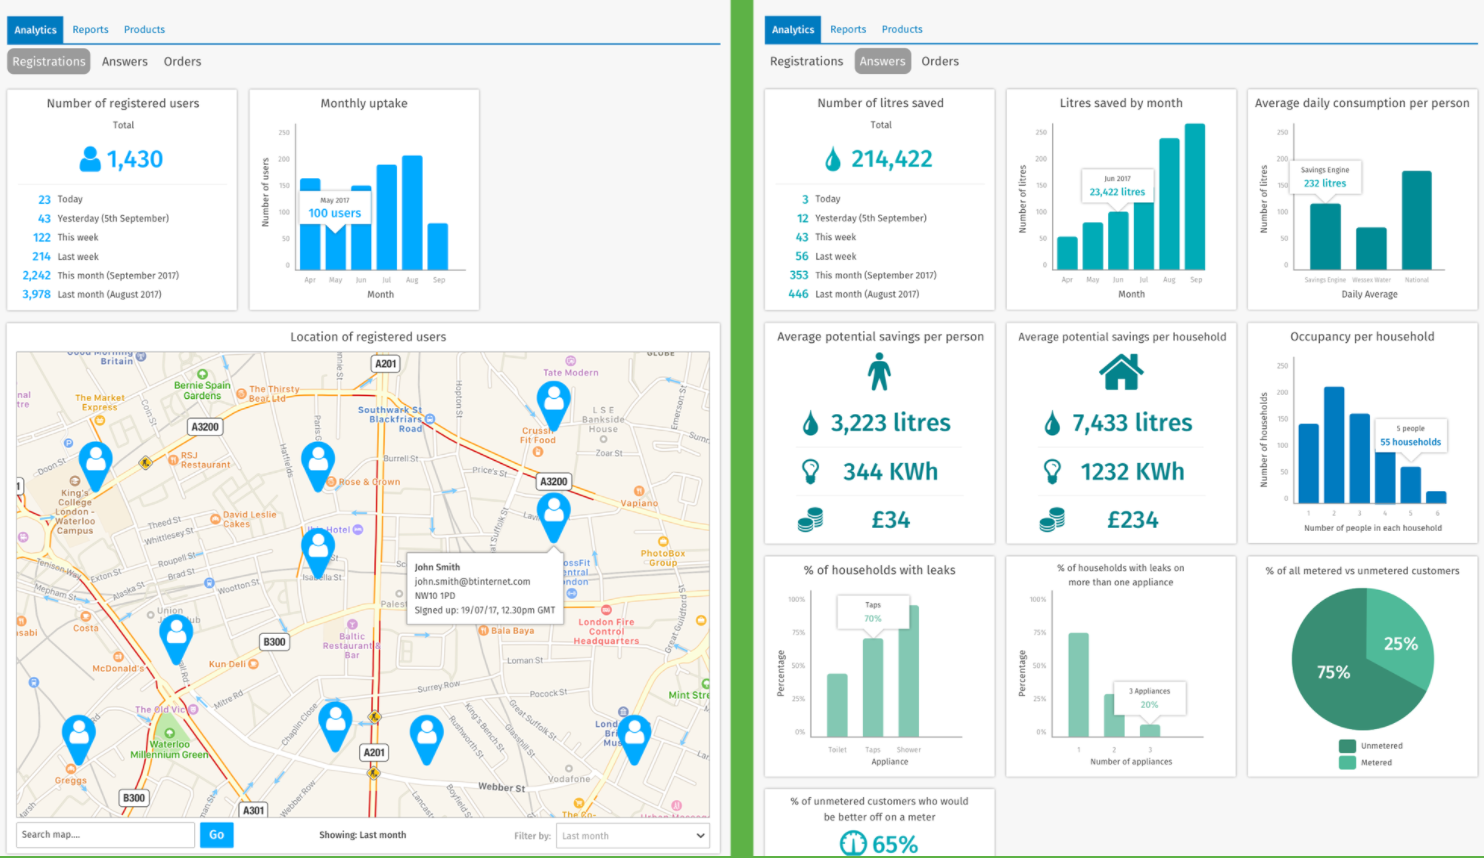Open the Products tab in right panel

pyautogui.click(x=901, y=30)
